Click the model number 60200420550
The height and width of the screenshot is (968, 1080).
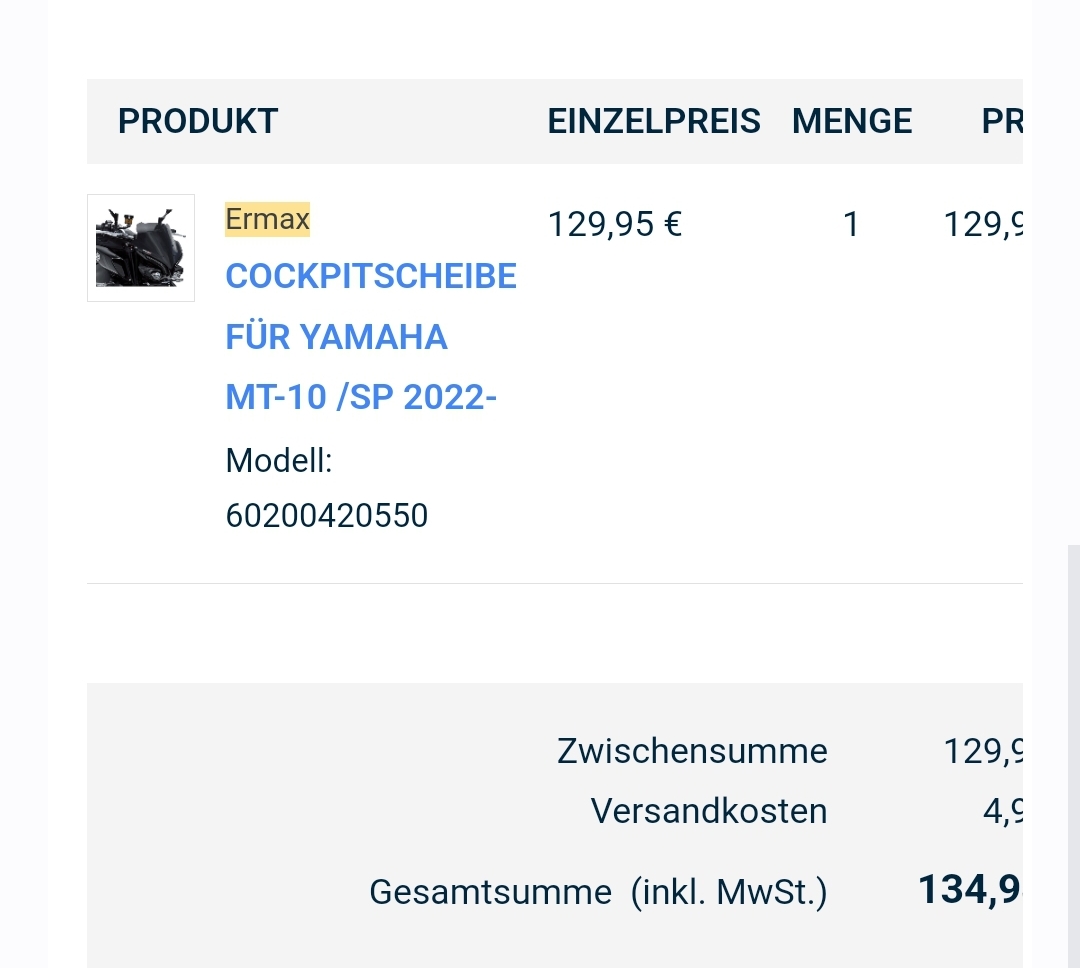pyautogui.click(x=327, y=516)
